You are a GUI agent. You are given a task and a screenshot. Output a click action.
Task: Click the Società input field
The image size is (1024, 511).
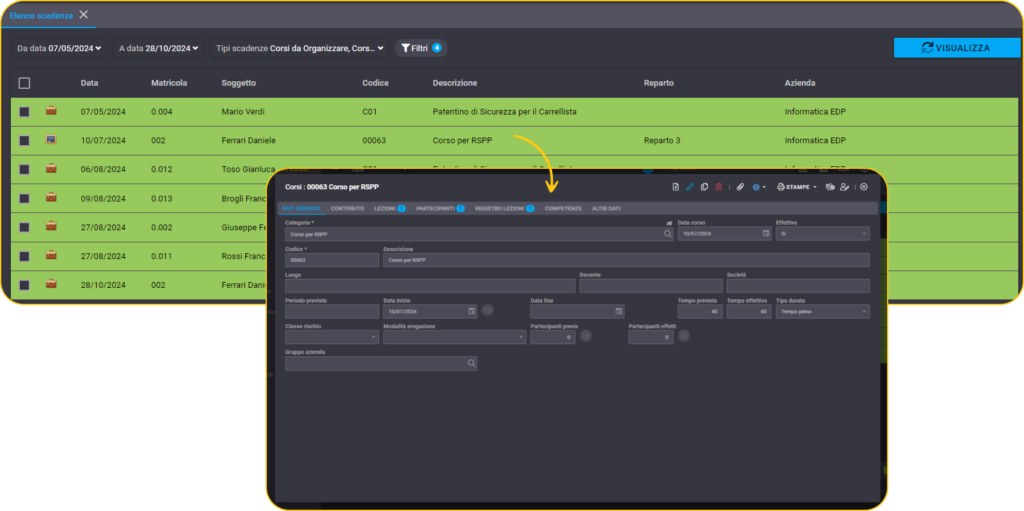[798, 286]
